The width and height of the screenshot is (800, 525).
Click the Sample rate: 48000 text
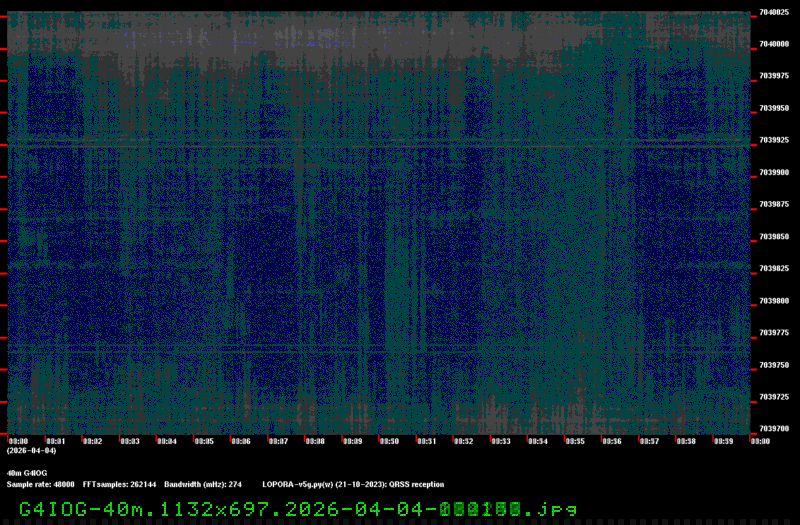point(40,484)
